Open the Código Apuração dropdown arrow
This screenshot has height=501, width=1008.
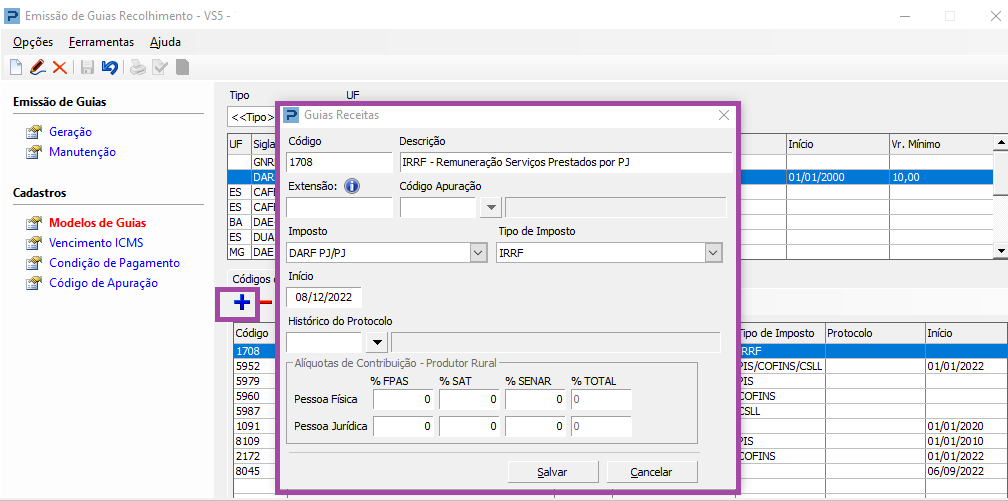(490, 208)
